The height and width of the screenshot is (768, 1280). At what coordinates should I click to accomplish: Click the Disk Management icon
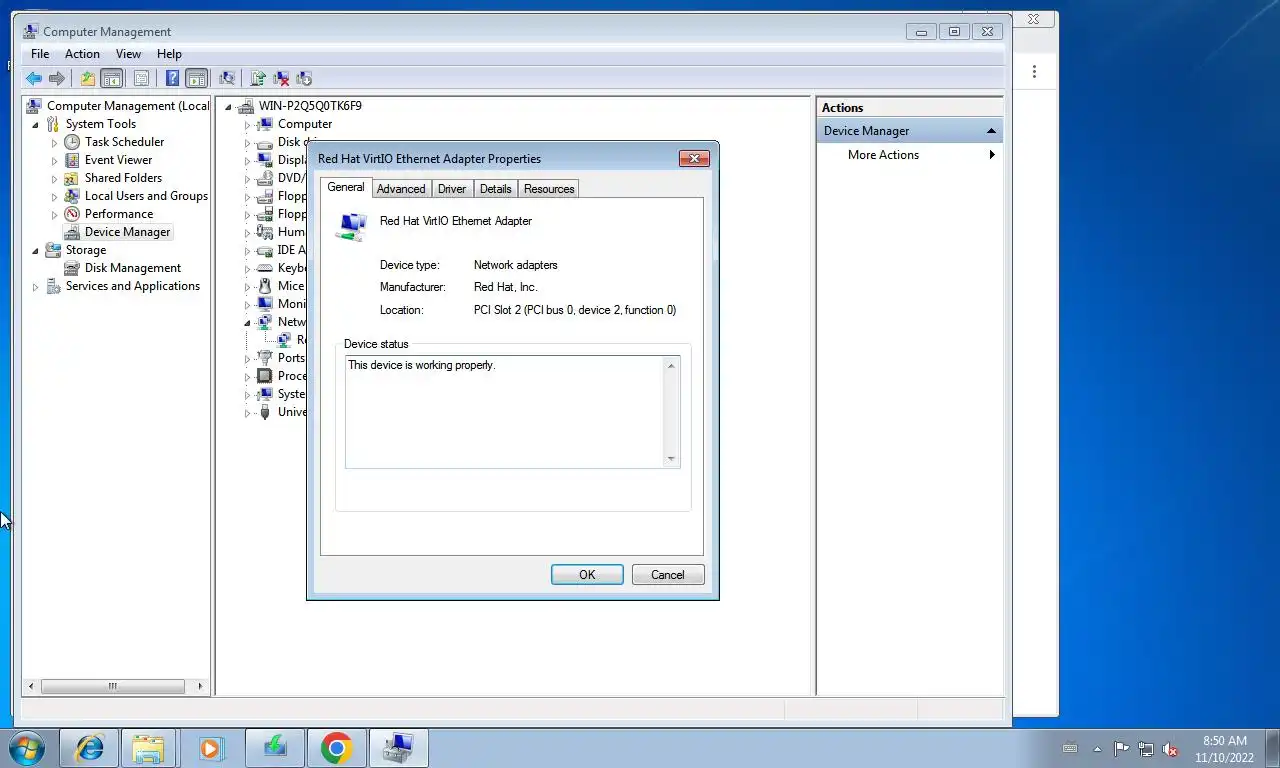coord(72,268)
